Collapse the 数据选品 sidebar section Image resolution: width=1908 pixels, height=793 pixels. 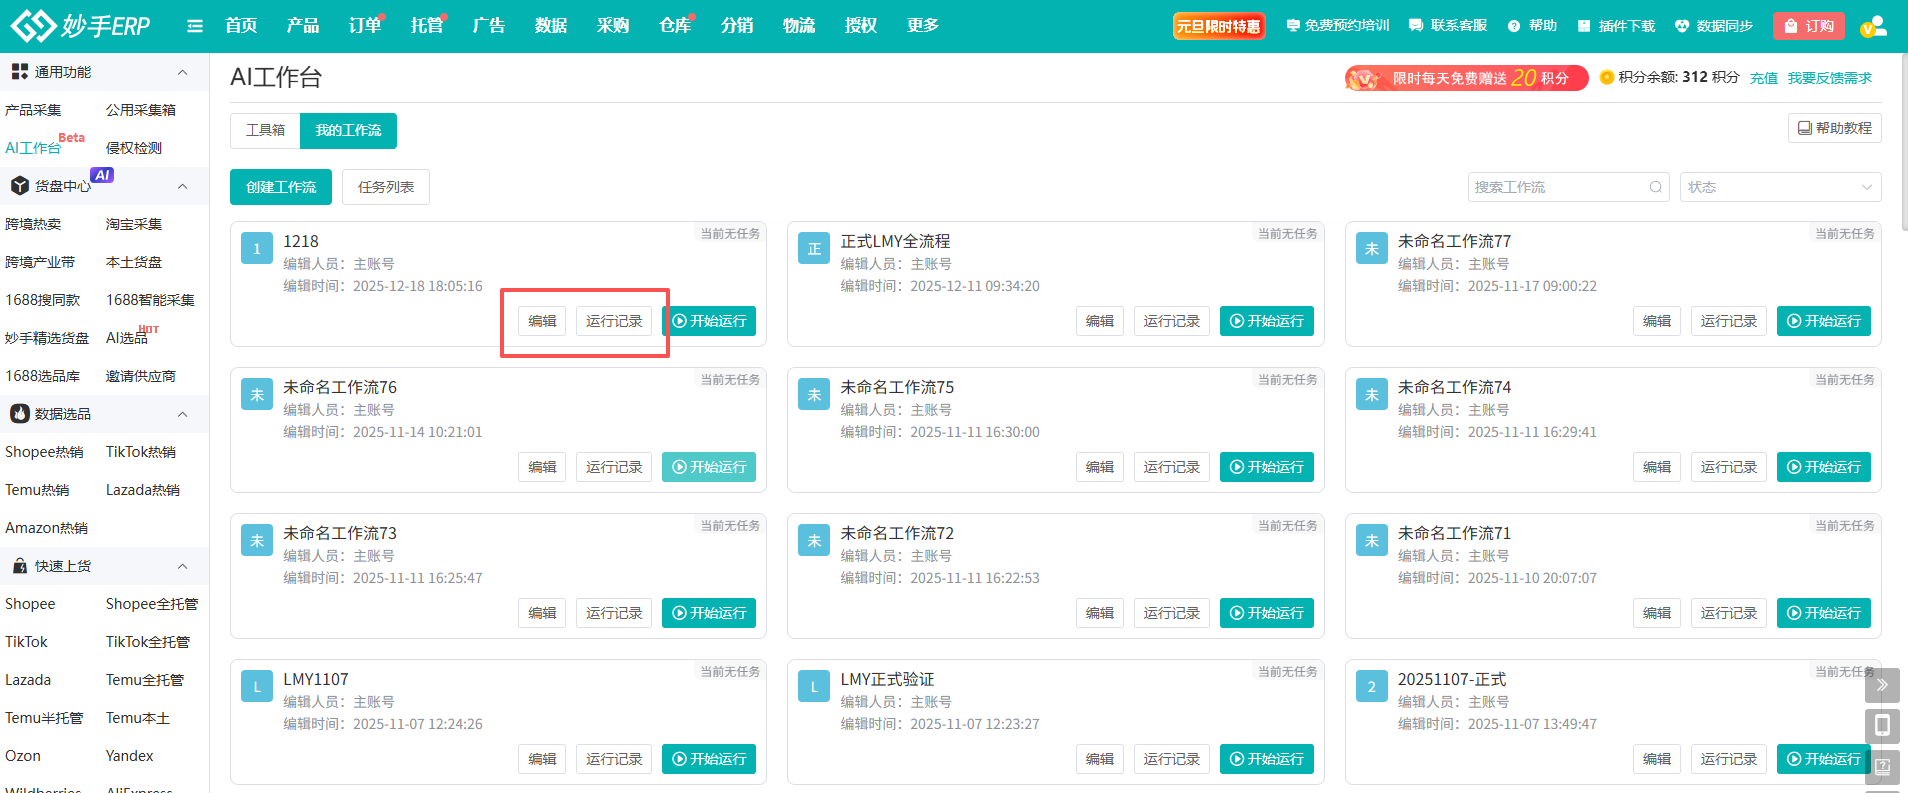[x=182, y=414]
